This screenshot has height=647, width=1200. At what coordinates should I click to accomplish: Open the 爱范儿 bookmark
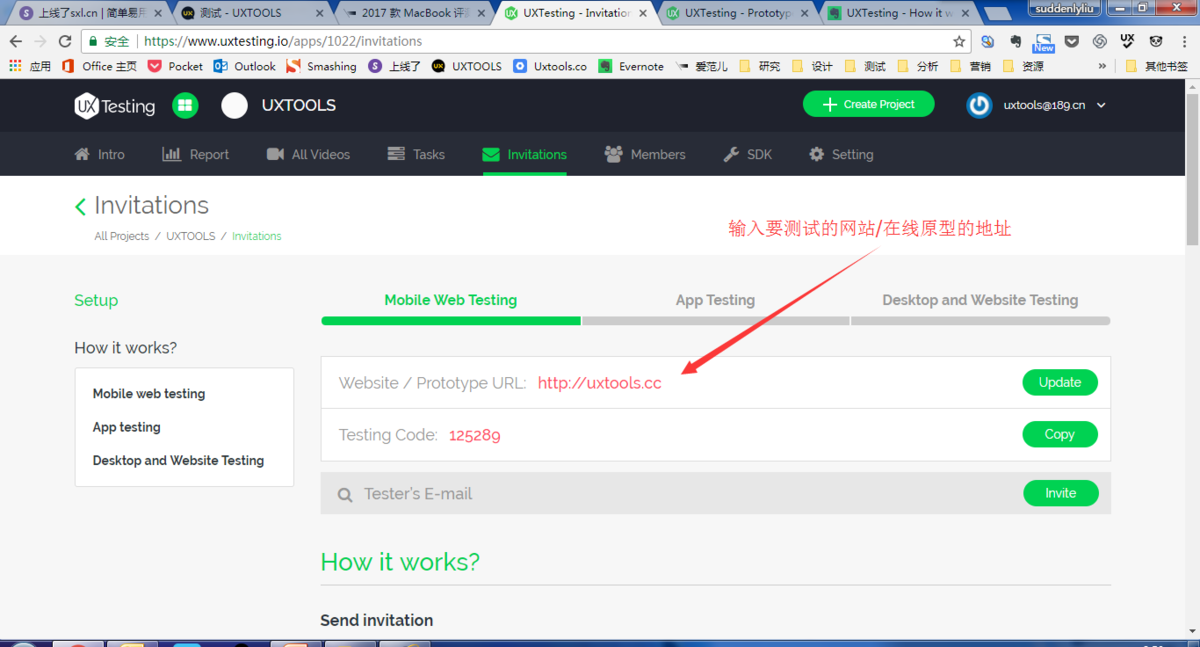point(701,66)
